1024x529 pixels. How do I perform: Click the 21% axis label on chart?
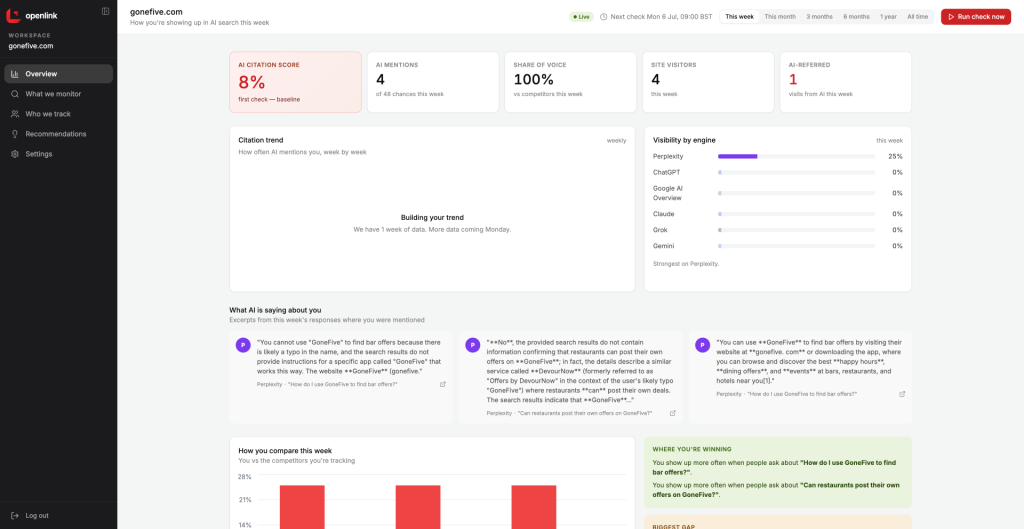click(x=244, y=500)
